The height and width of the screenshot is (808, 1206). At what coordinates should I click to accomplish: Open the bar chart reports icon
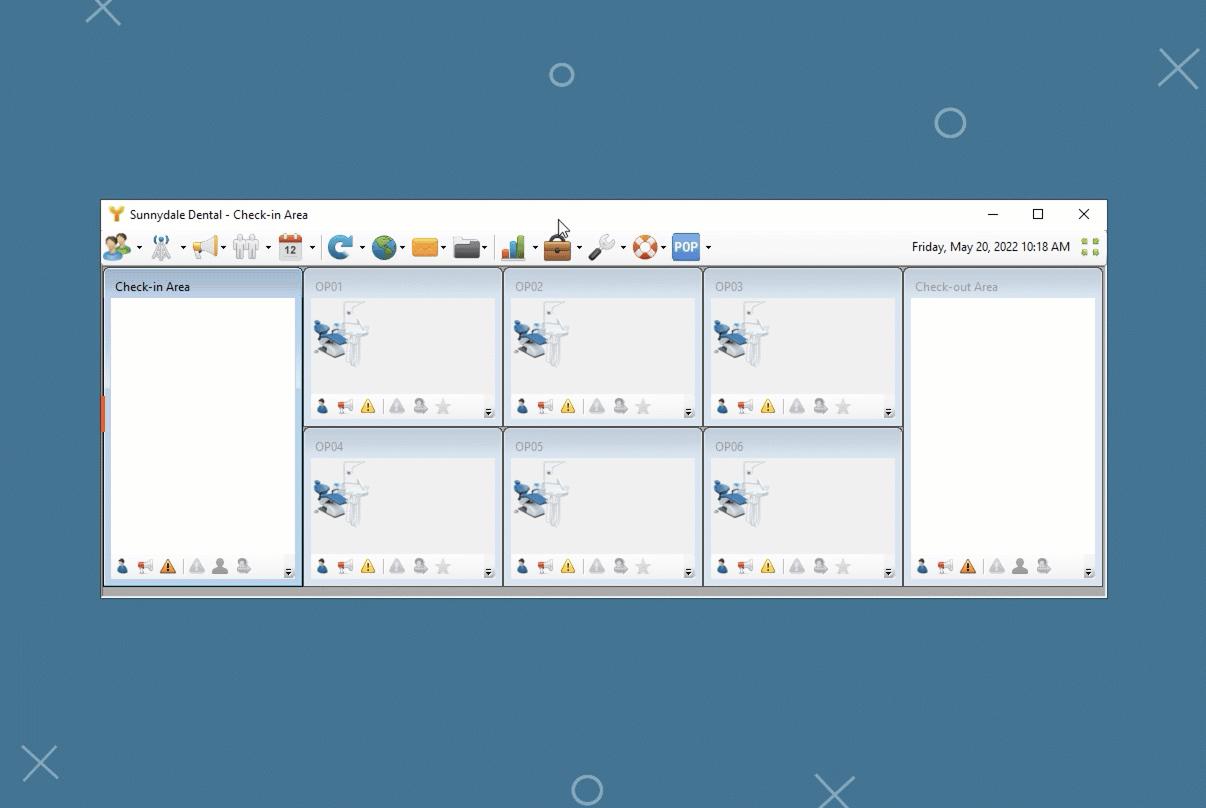coord(513,247)
